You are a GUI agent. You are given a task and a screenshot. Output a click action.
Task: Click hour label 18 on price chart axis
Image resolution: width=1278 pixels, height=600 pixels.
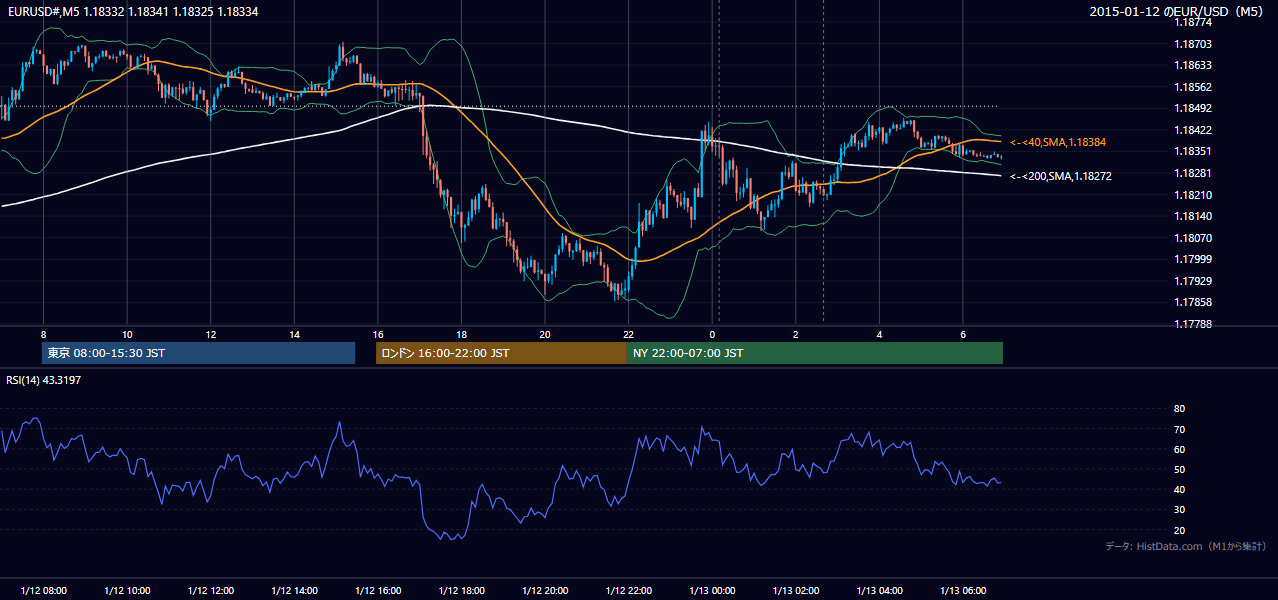[x=461, y=334]
